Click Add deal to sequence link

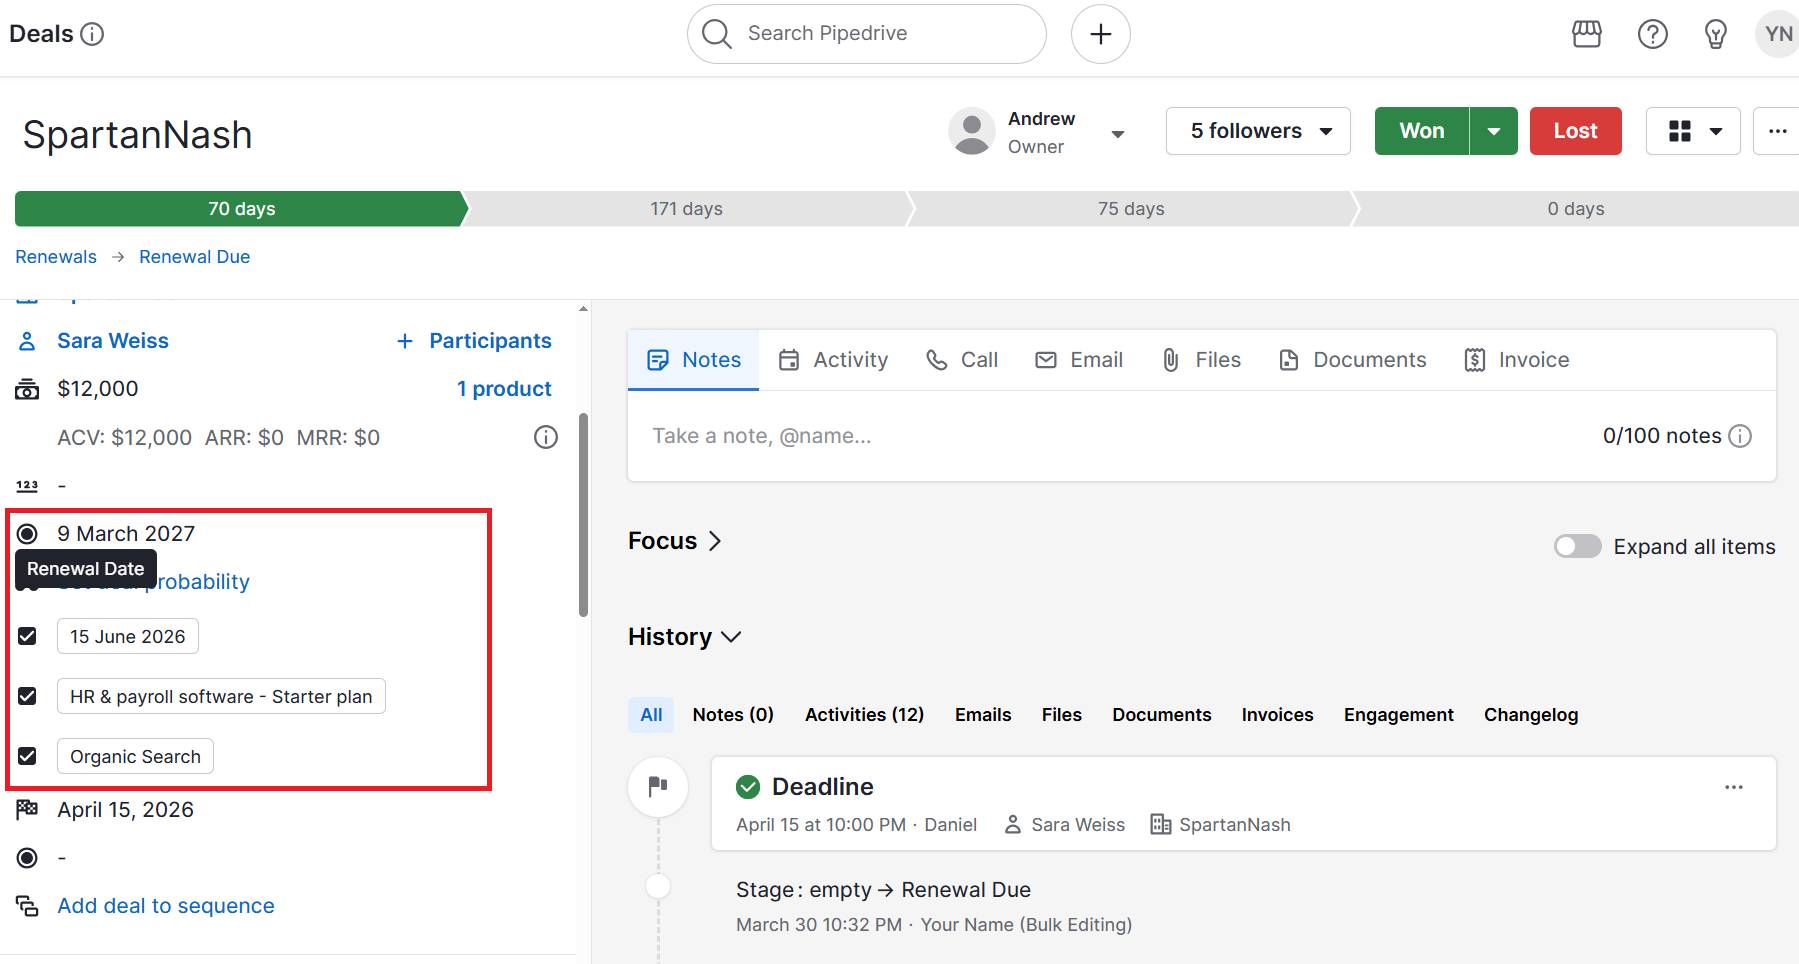[x=166, y=906]
